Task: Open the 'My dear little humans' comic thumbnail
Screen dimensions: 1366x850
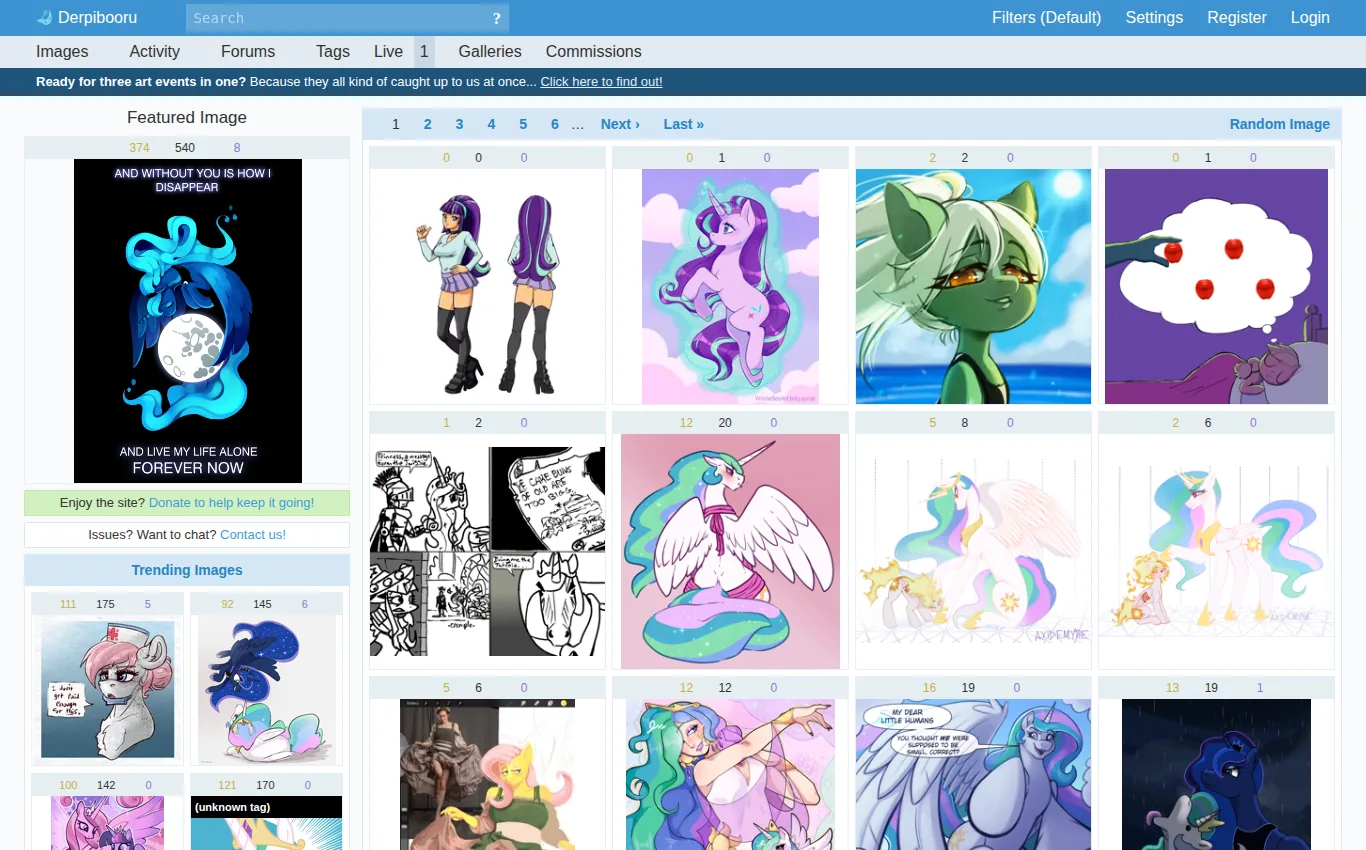Action: pyautogui.click(x=973, y=775)
